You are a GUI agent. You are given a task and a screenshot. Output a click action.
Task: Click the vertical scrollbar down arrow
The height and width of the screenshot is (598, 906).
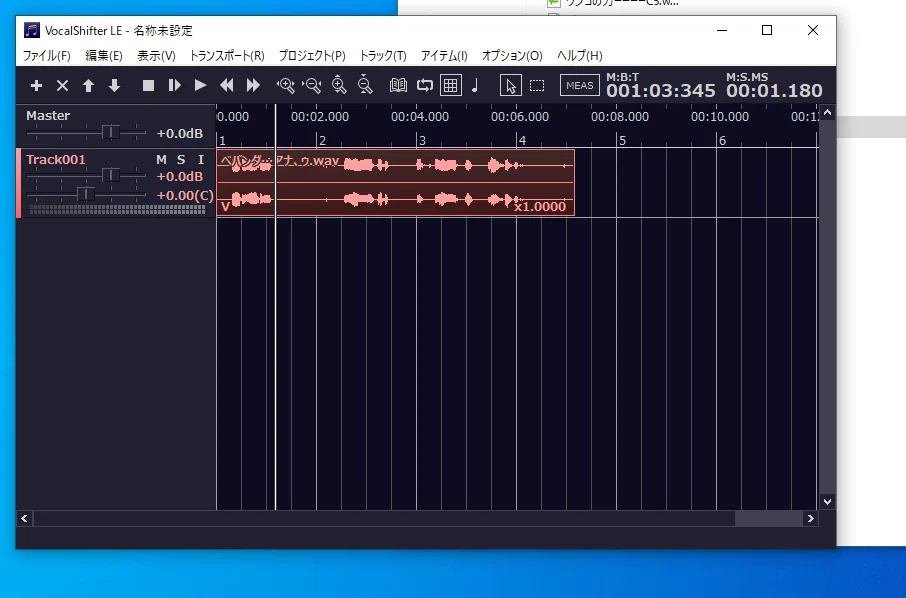(827, 502)
